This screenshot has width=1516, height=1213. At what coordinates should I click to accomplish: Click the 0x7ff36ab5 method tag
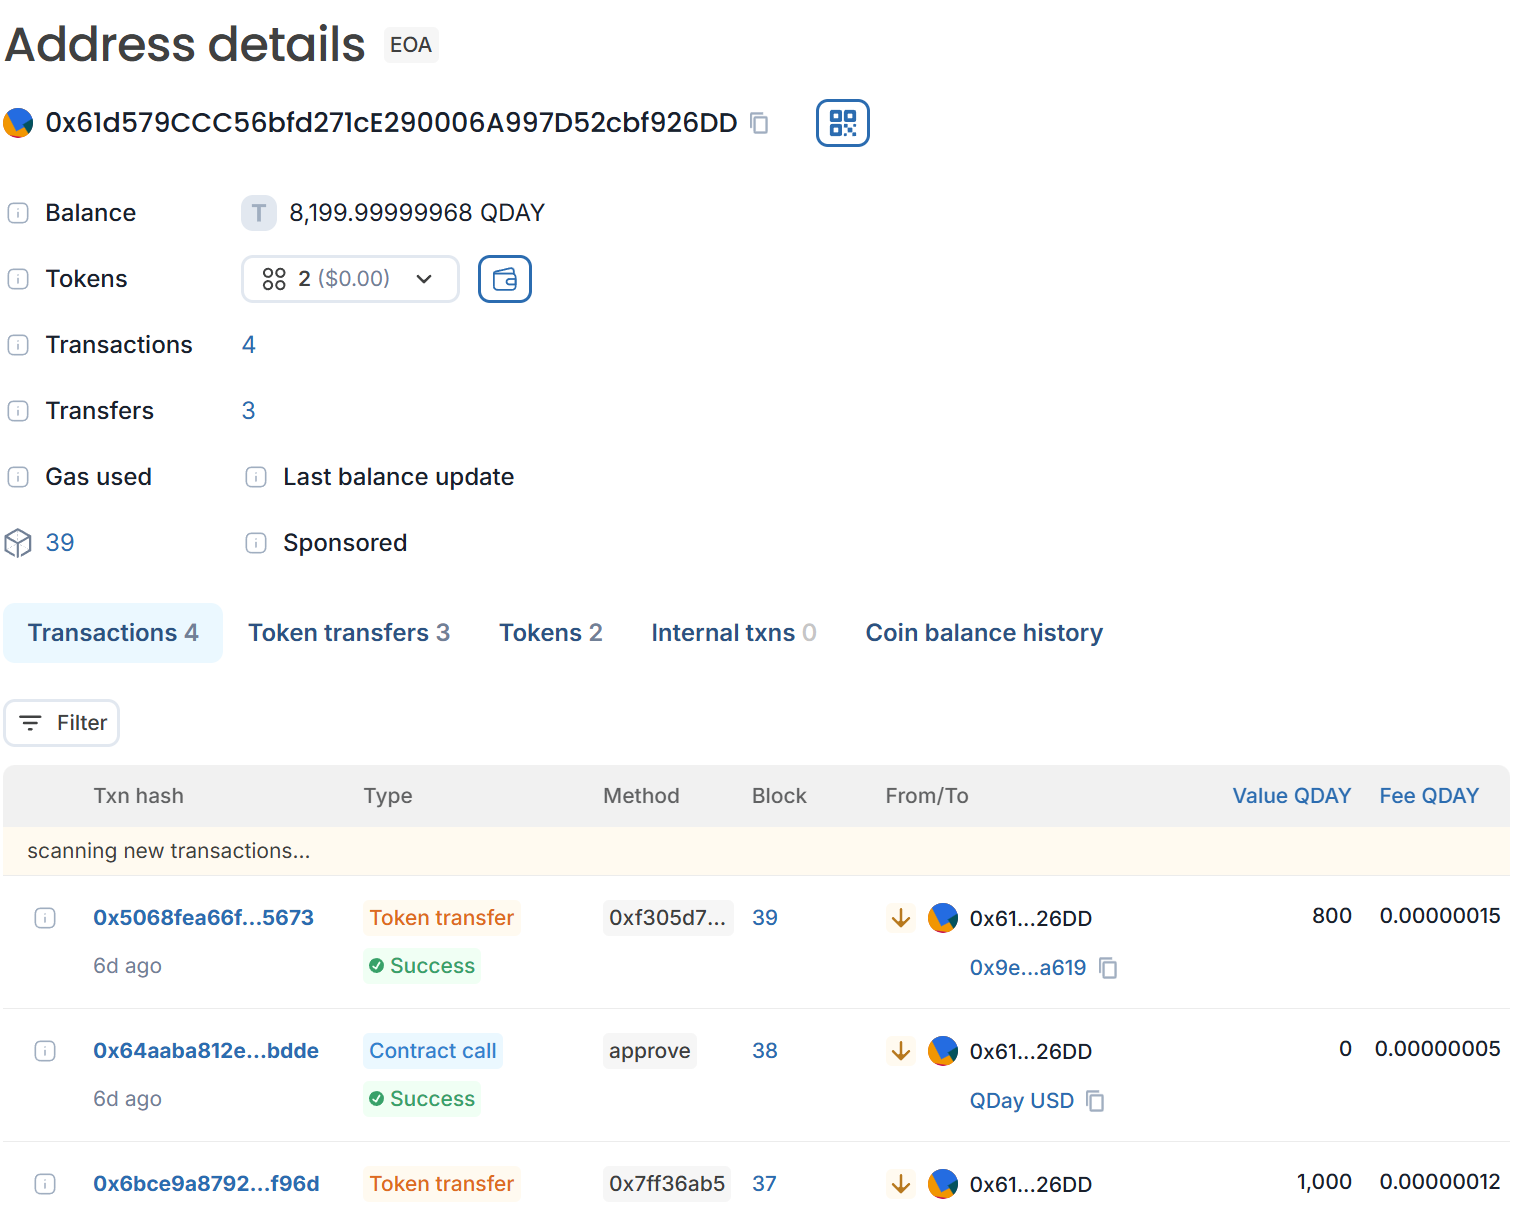click(667, 1184)
